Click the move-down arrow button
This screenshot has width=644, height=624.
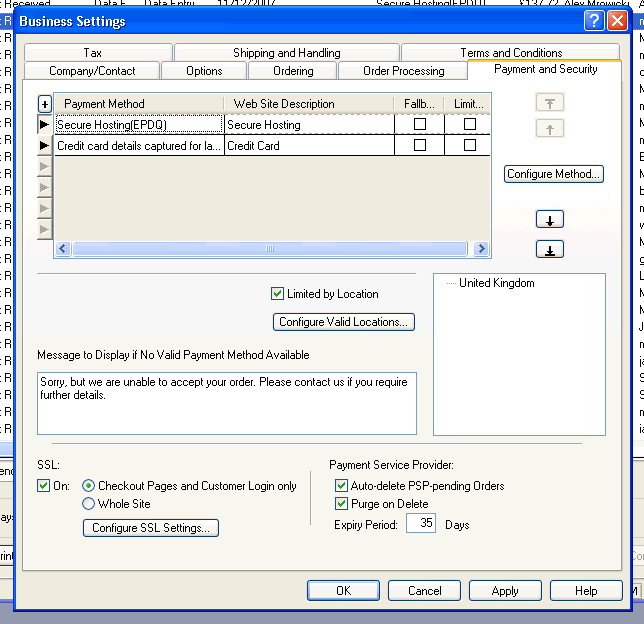pos(550,220)
